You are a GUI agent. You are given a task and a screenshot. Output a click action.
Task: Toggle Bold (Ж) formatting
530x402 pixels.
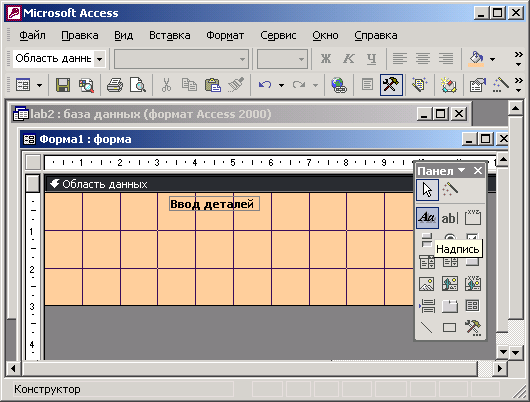point(326,59)
